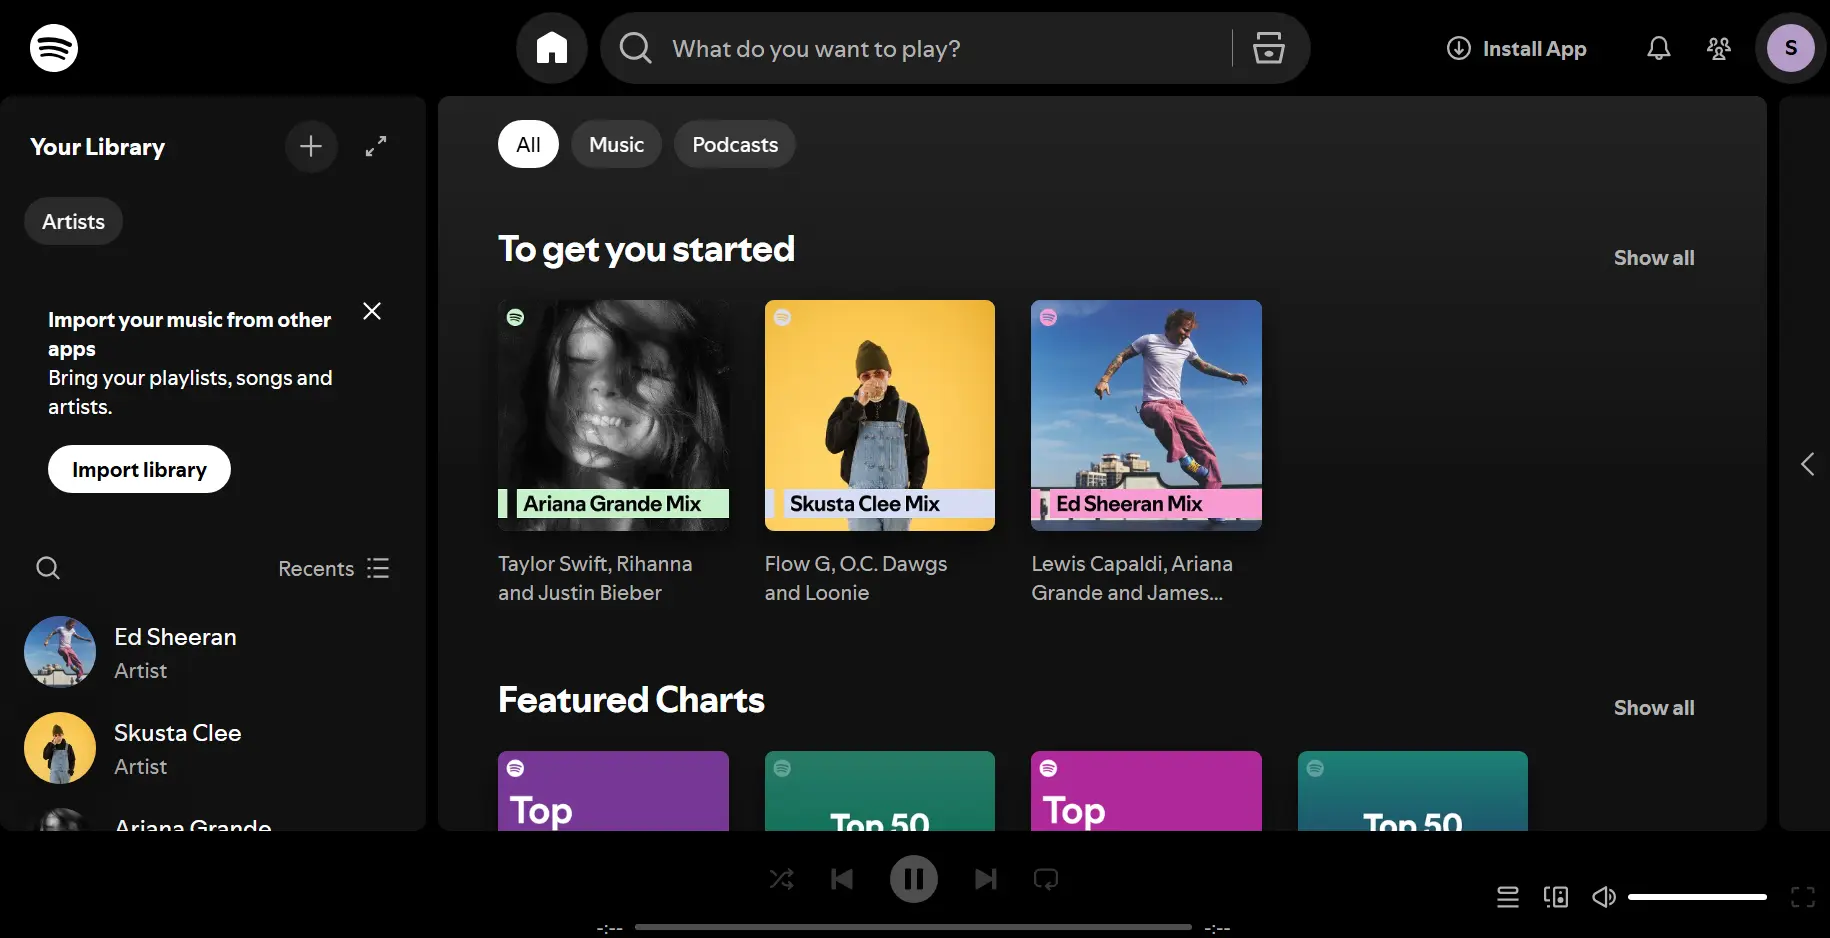This screenshot has height=938, width=1830.
Task: Open the user profile avatar 'S'
Action: 1791,48
